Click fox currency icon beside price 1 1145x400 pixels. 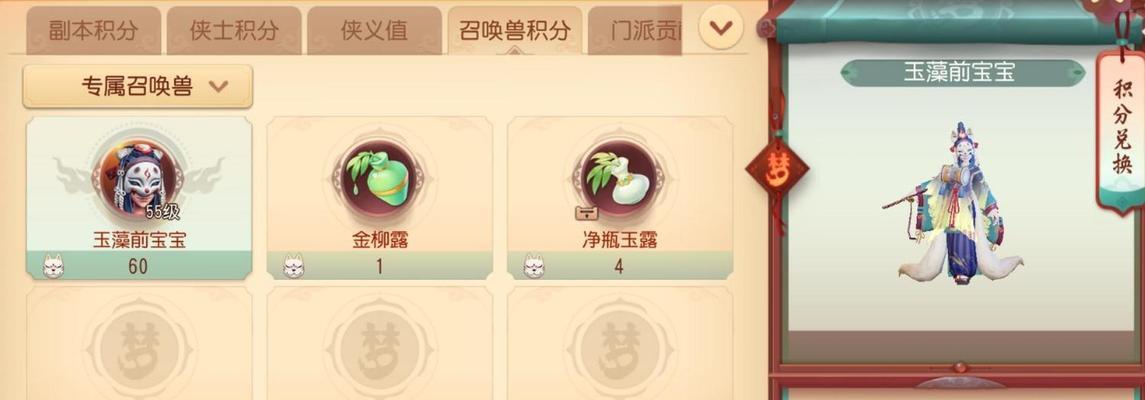294,266
